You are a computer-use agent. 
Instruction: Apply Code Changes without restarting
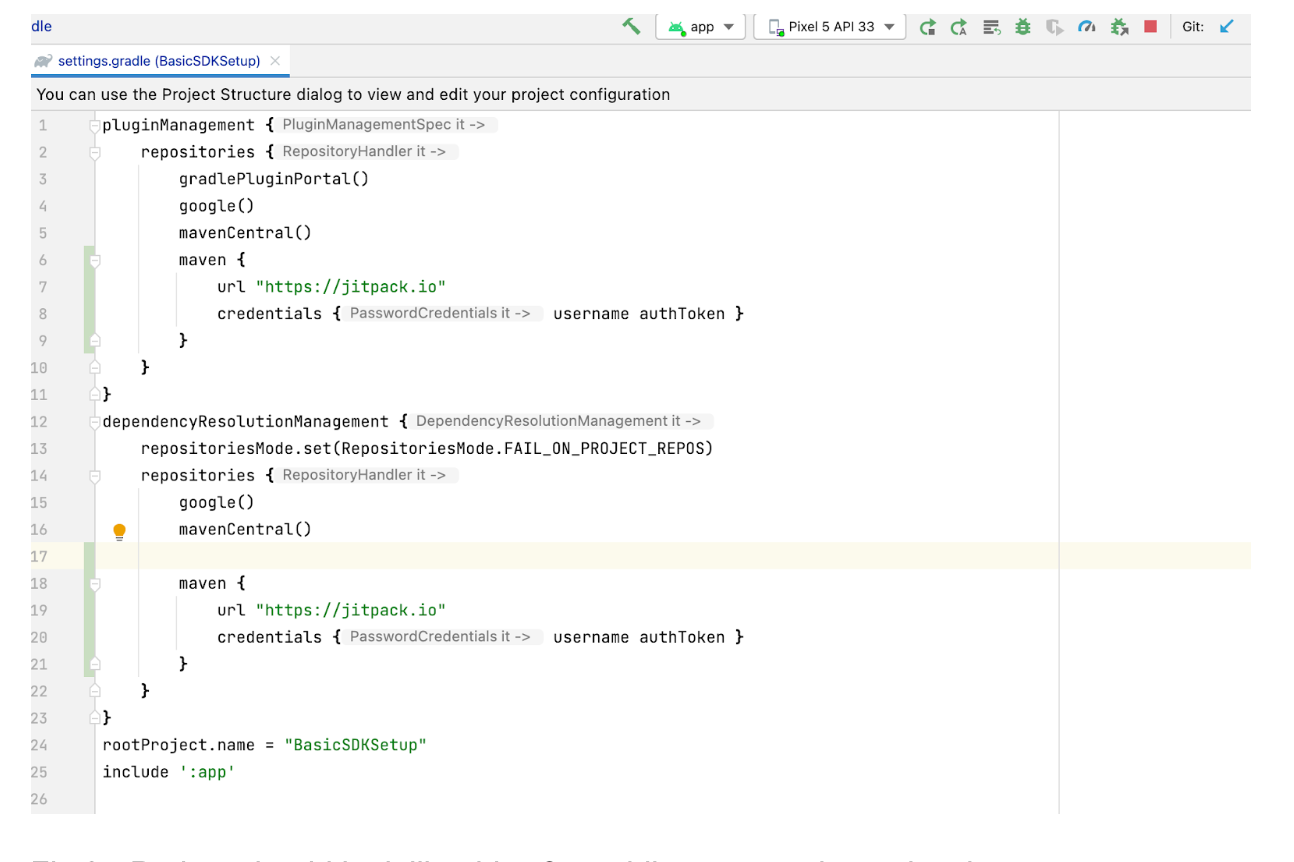tap(958, 27)
